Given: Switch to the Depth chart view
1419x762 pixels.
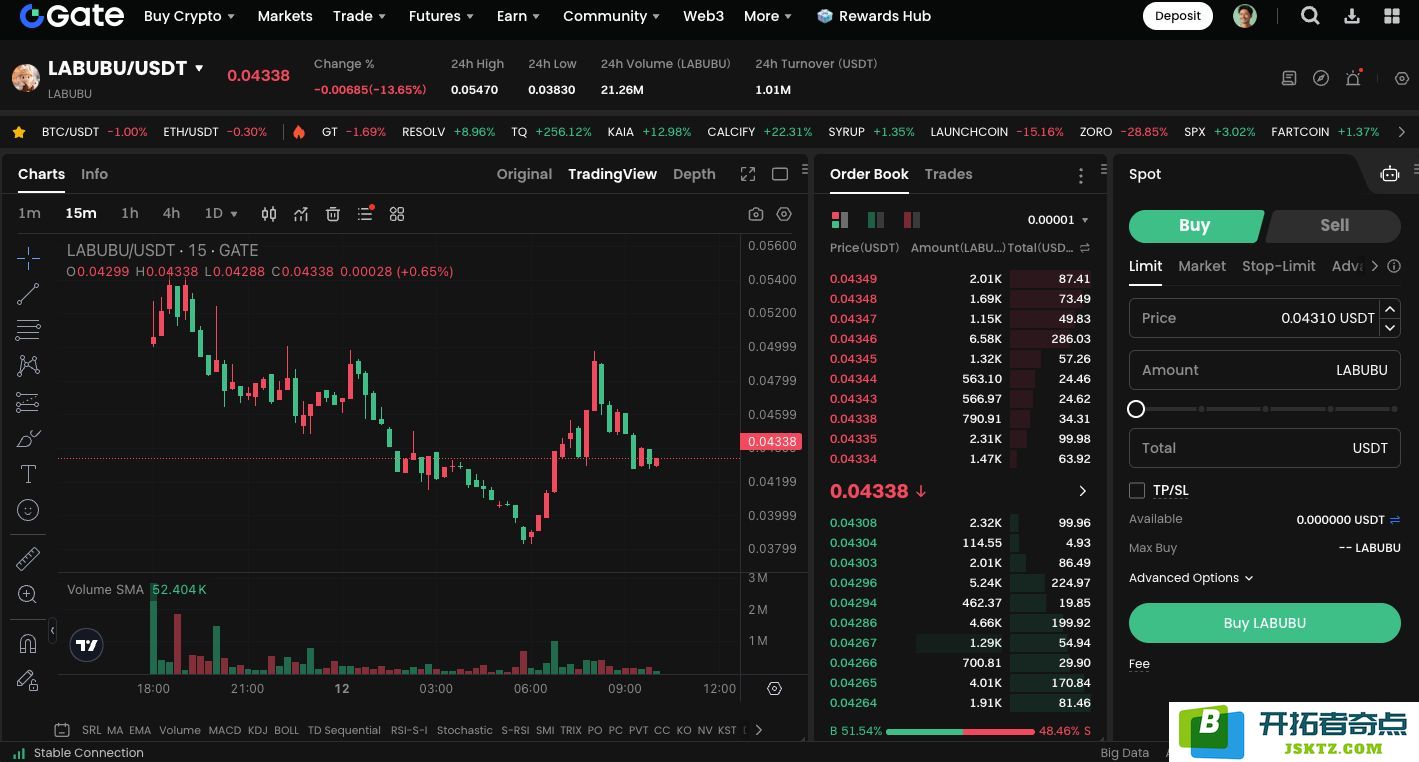Looking at the screenshot, I should [x=694, y=174].
